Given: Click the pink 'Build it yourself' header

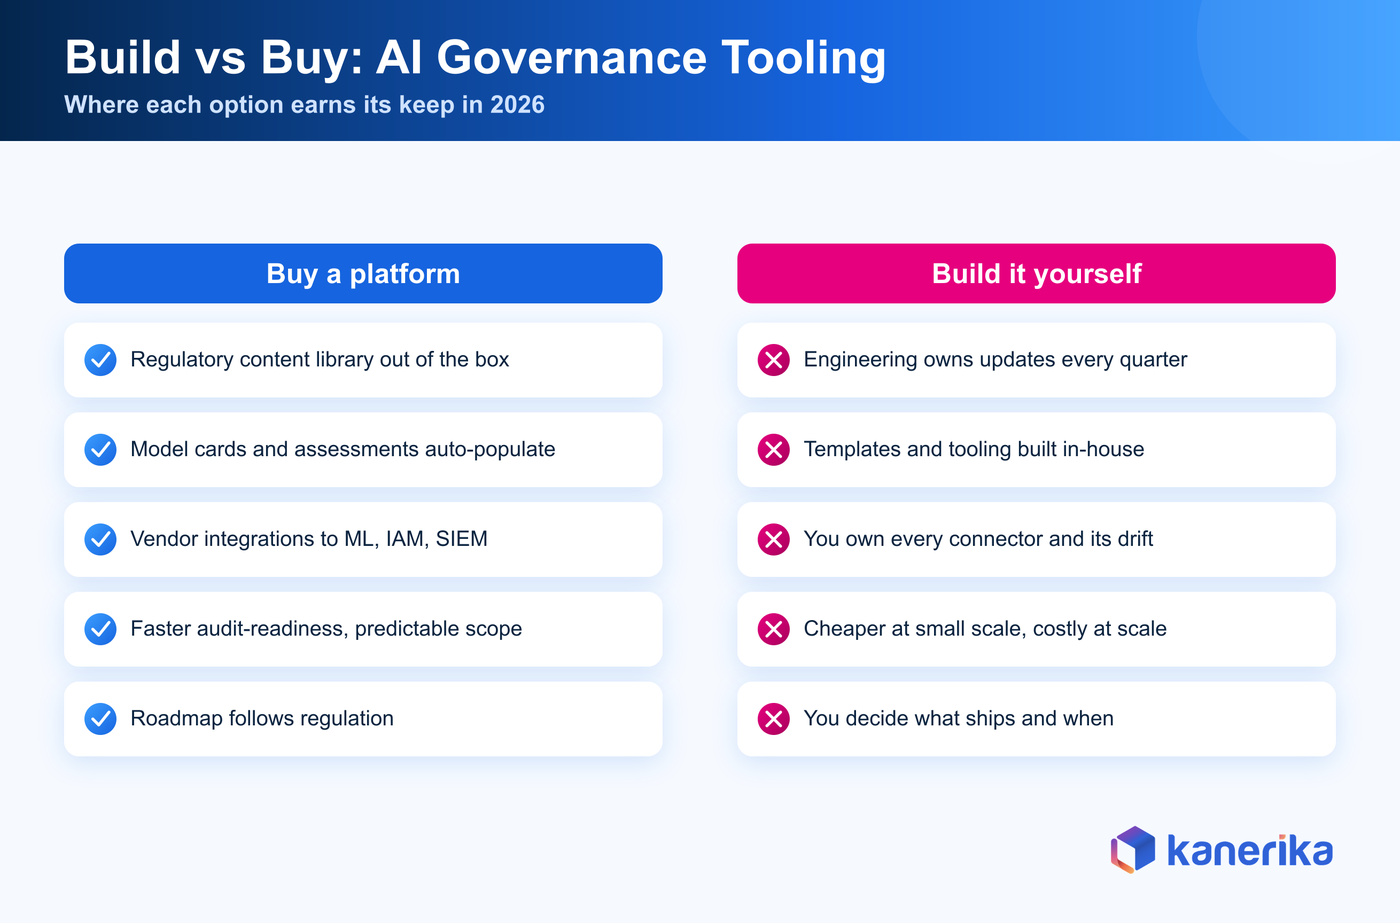Looking at the screenshot, I should click(x=1036, y=273).
